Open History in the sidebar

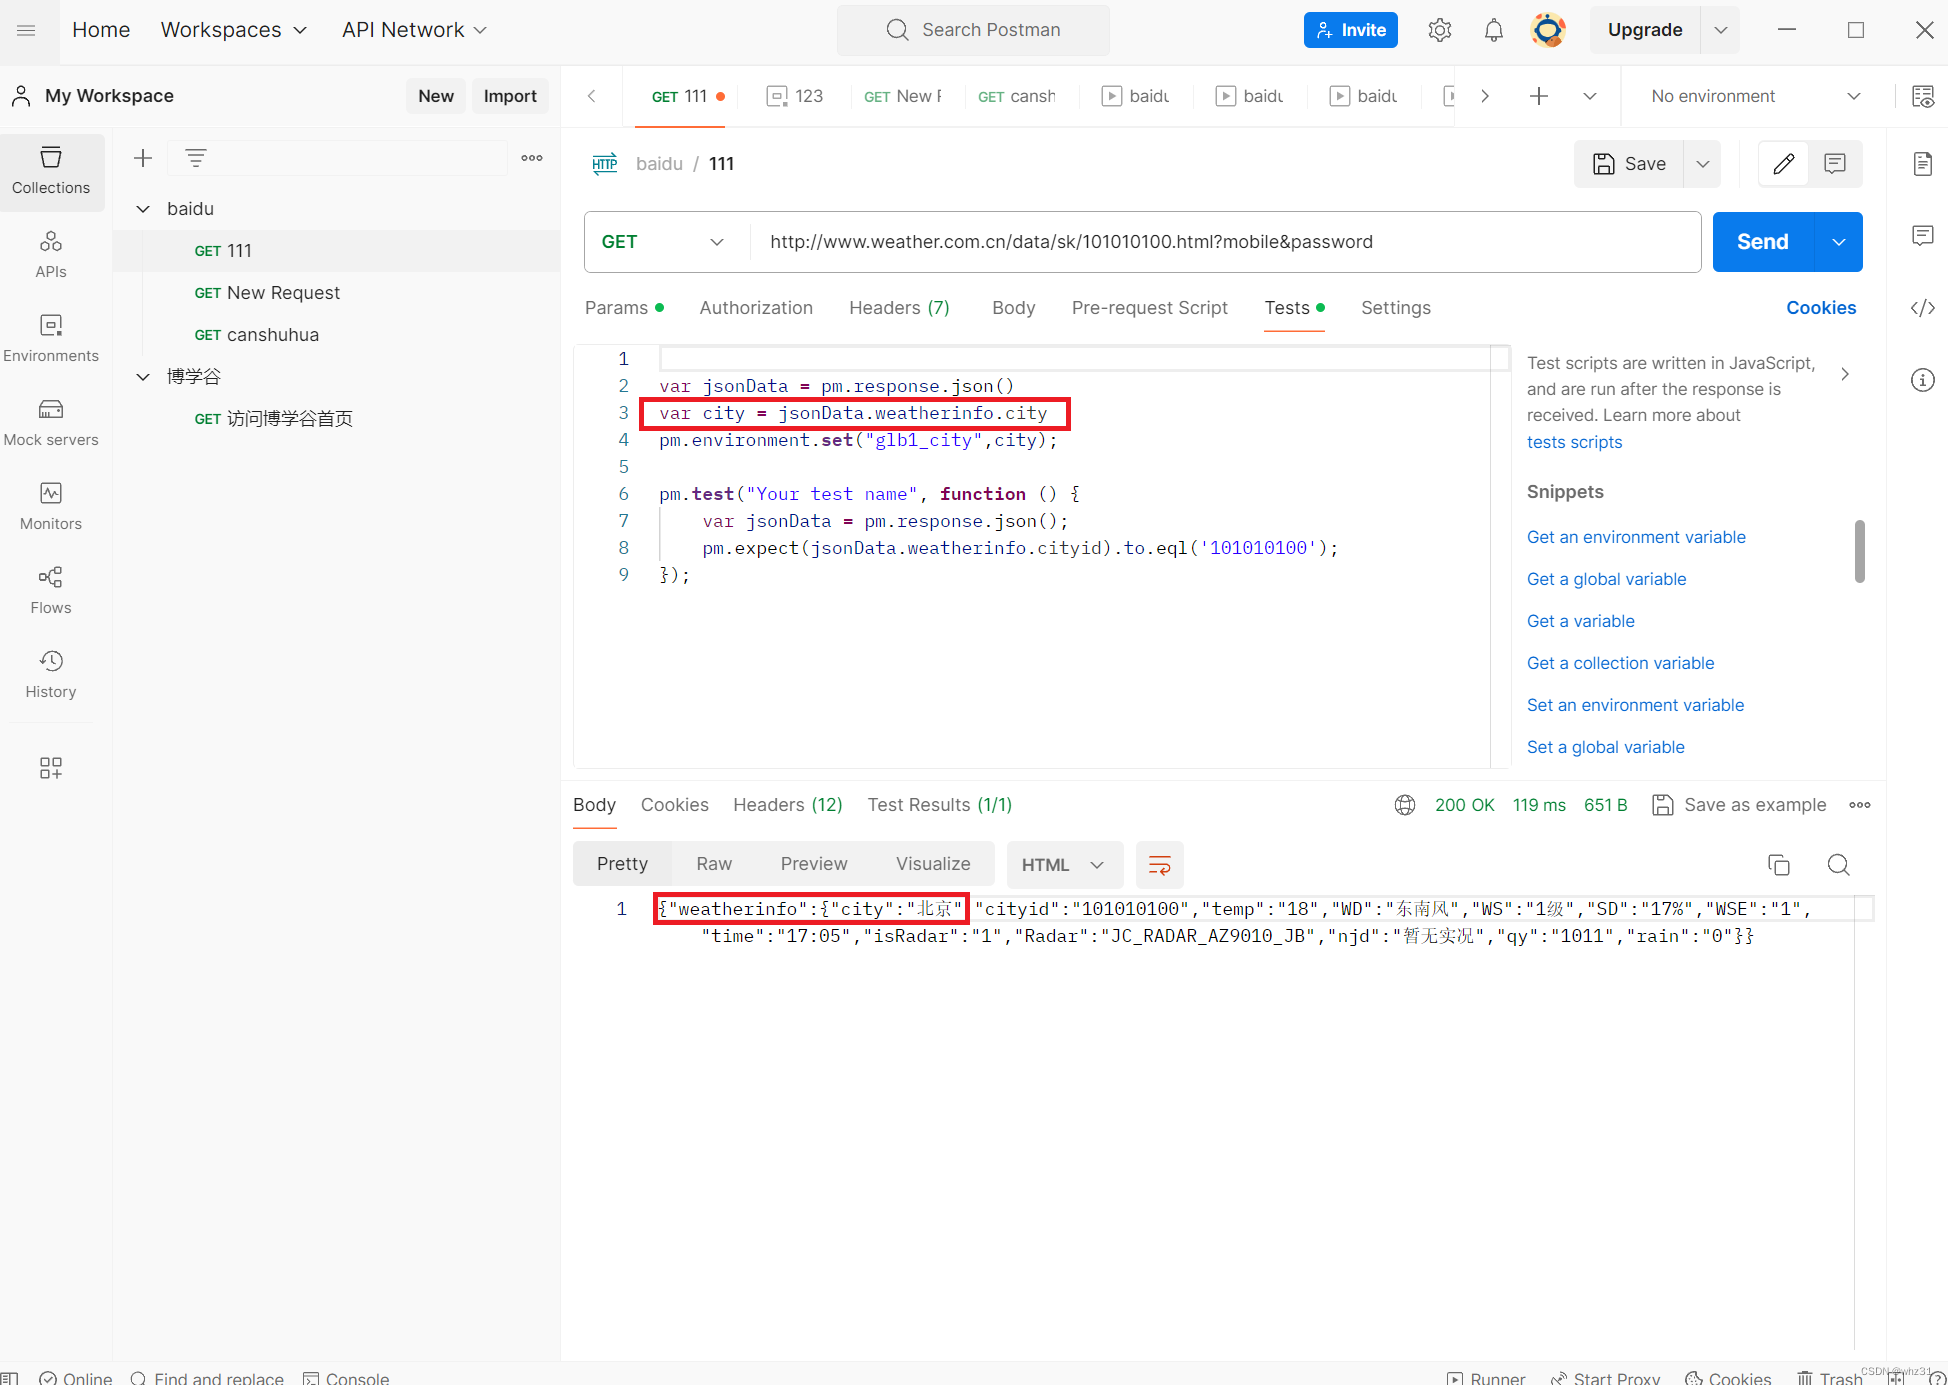(51, 674)
